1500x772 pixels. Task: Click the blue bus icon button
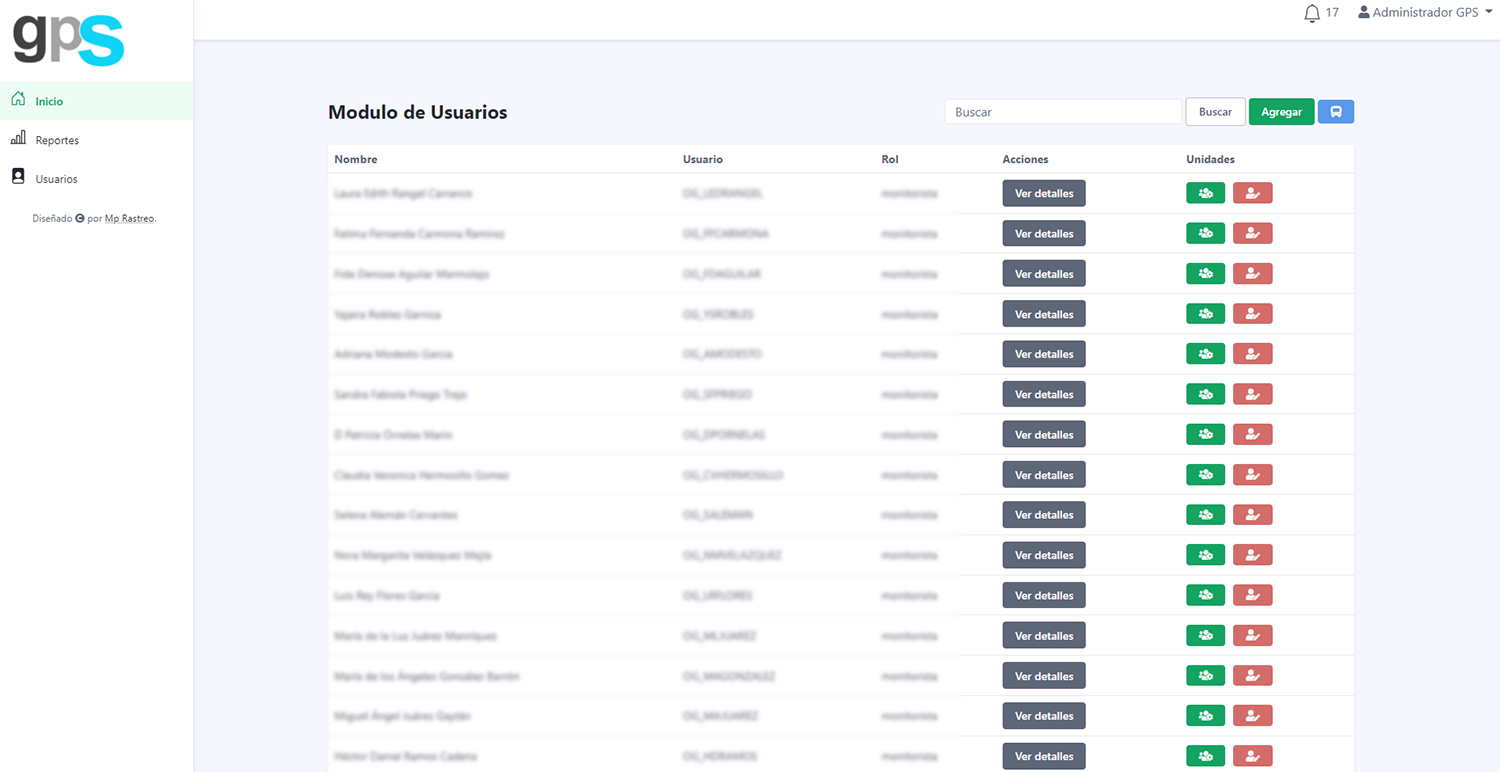coord(1335,112)
